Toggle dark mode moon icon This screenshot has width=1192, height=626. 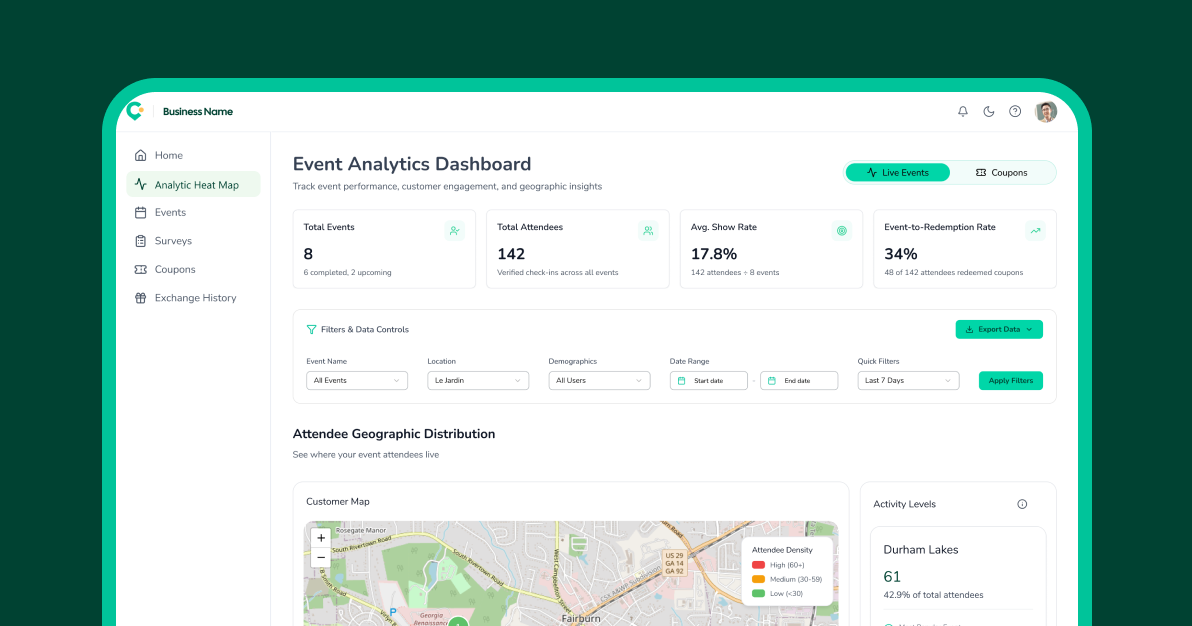[x=988, y=111]
